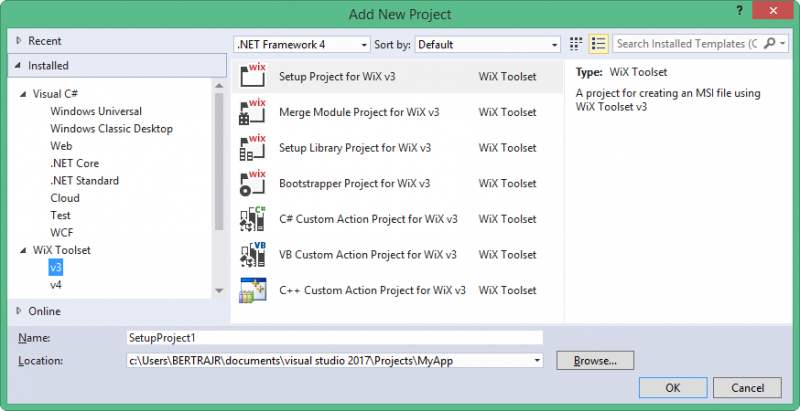Select the v4 node under WiX Toolset
Image resolution: width=800 pixels, height=411 pixels.
(56, 285)
